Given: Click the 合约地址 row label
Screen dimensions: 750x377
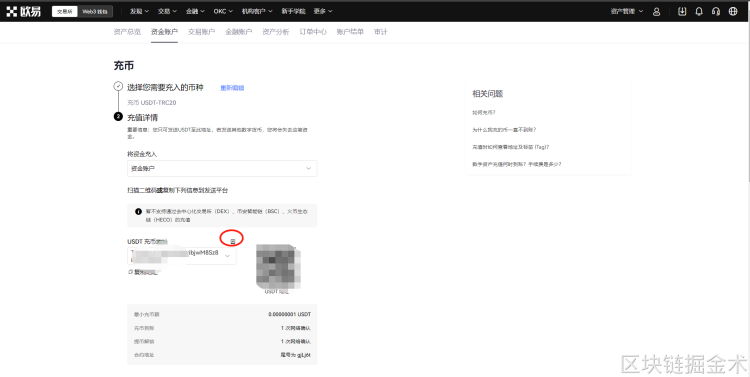Looking at the screenshot, I should (144, 355).
